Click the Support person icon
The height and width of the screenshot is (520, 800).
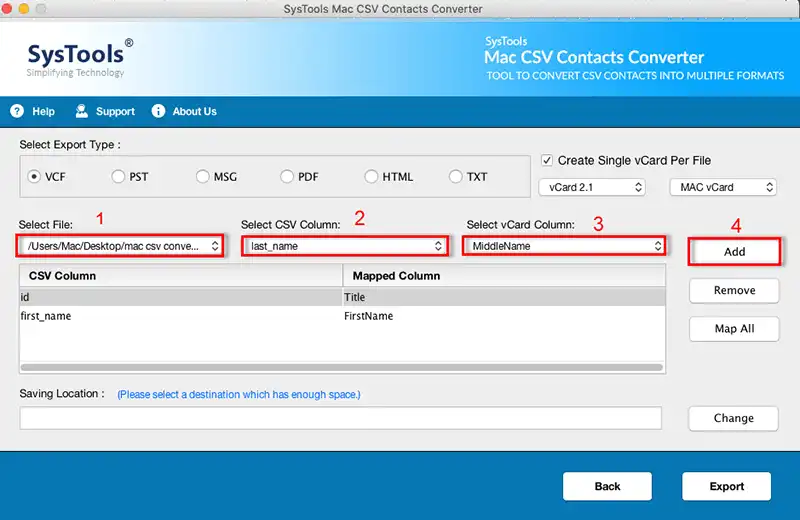[82, 111]
